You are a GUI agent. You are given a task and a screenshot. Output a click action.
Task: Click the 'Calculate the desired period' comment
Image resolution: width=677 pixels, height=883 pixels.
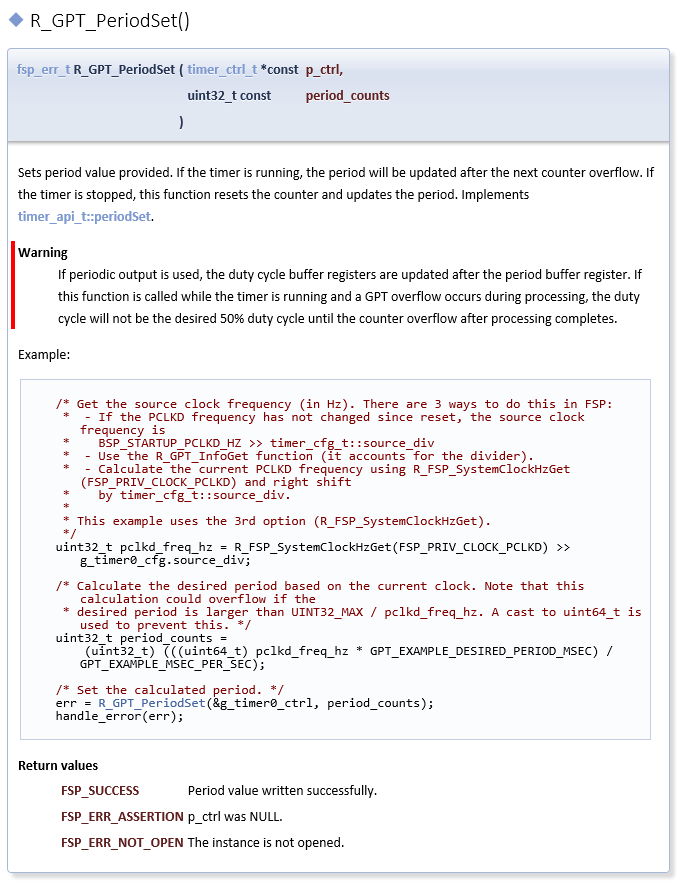320,586
